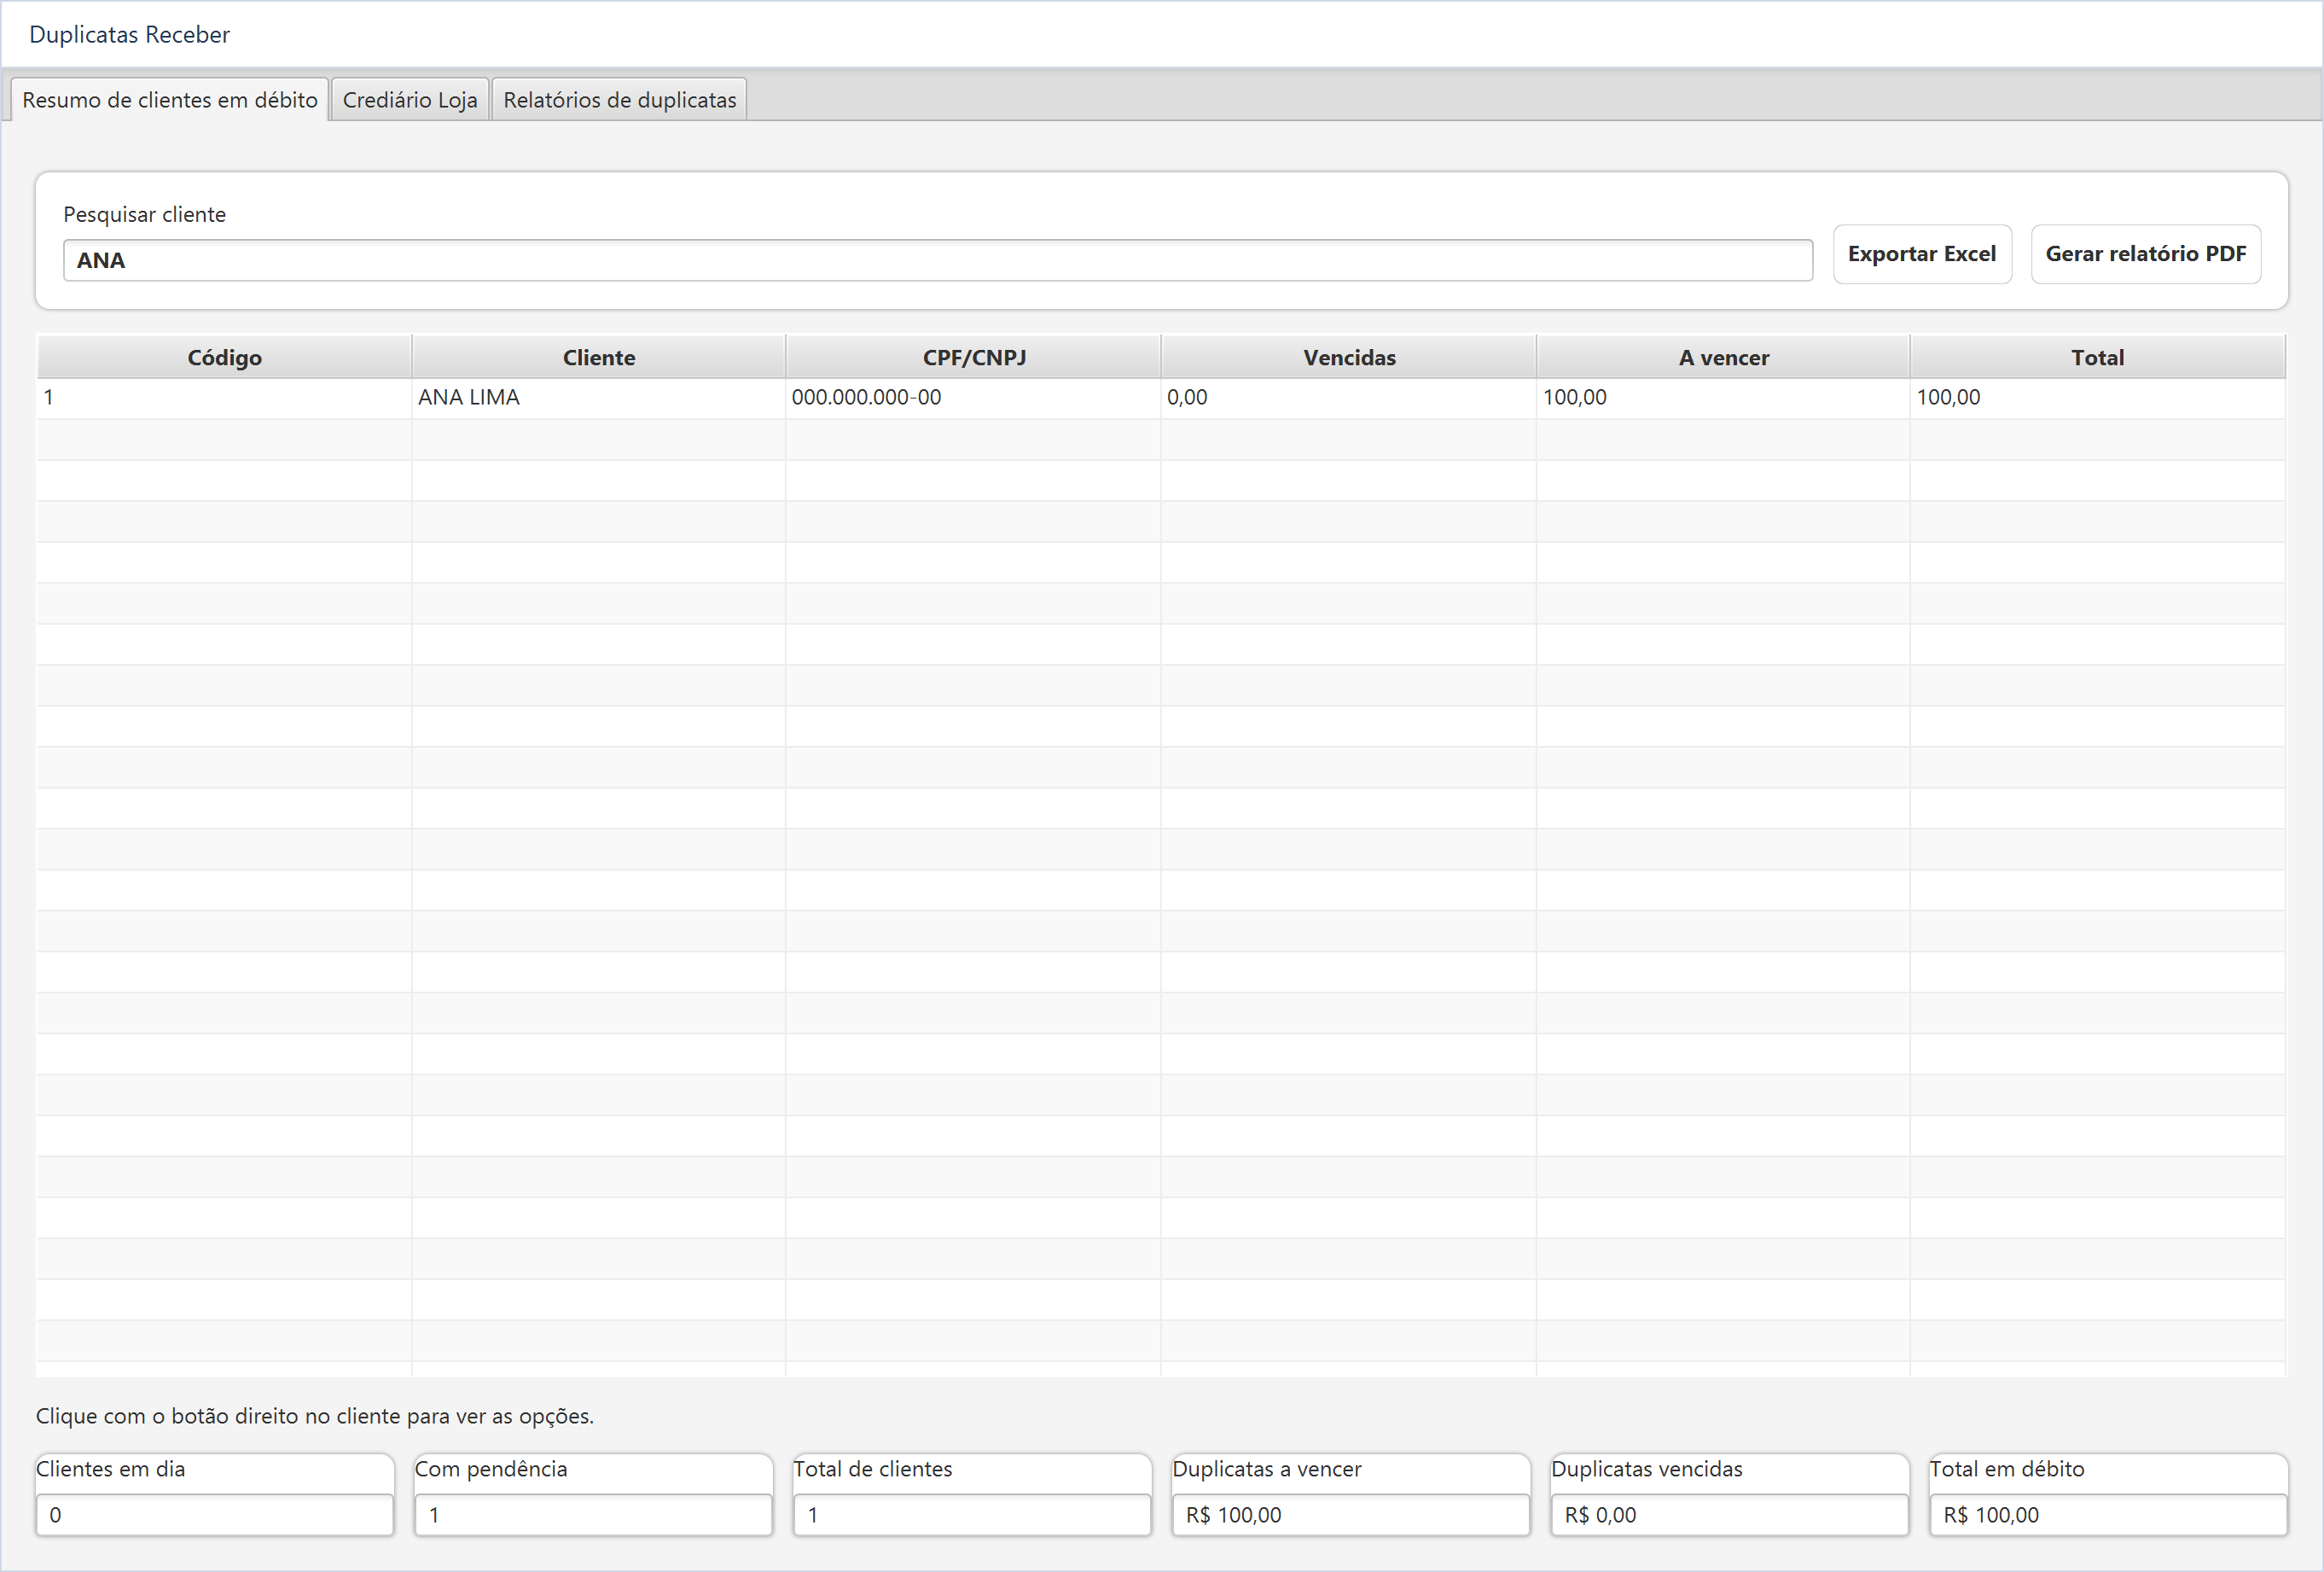This screenshot has height=1572, width=2324.
Task: Sort by the Cliente column header
Action: coord(598,357)
